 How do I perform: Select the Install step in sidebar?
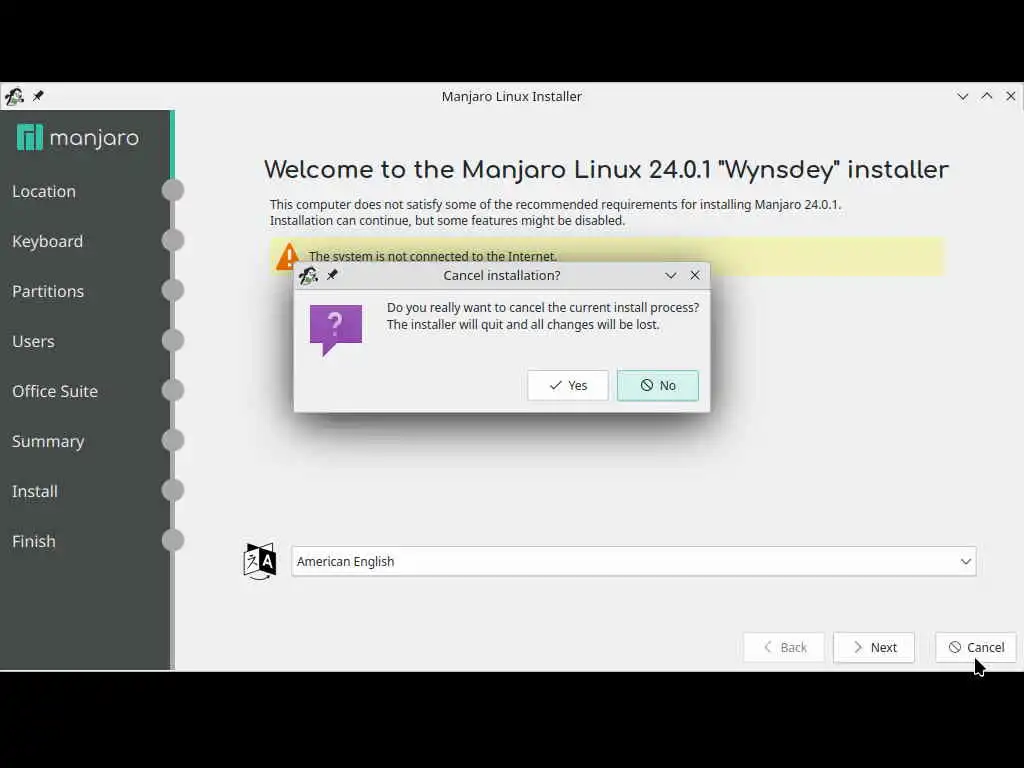pyautogui.click(x=35, y=491)
